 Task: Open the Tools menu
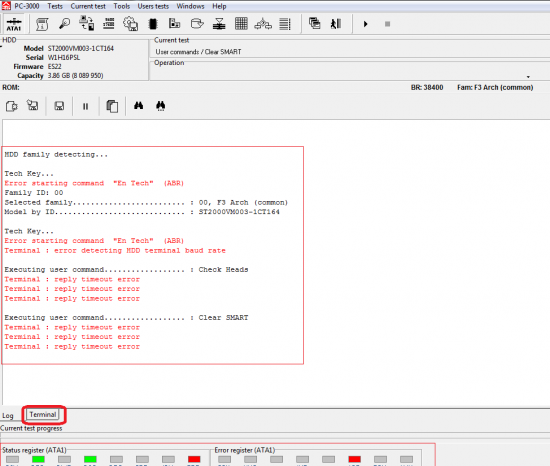point(122,6)
